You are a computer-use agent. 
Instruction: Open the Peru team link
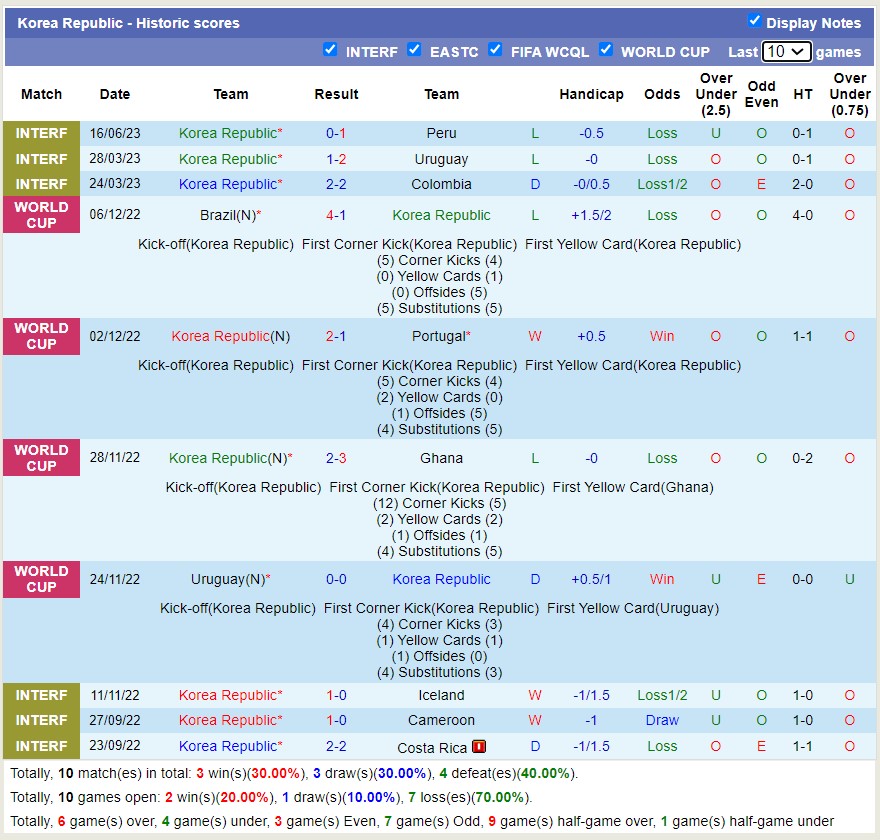pyautogui.click(x=441, y=133)
